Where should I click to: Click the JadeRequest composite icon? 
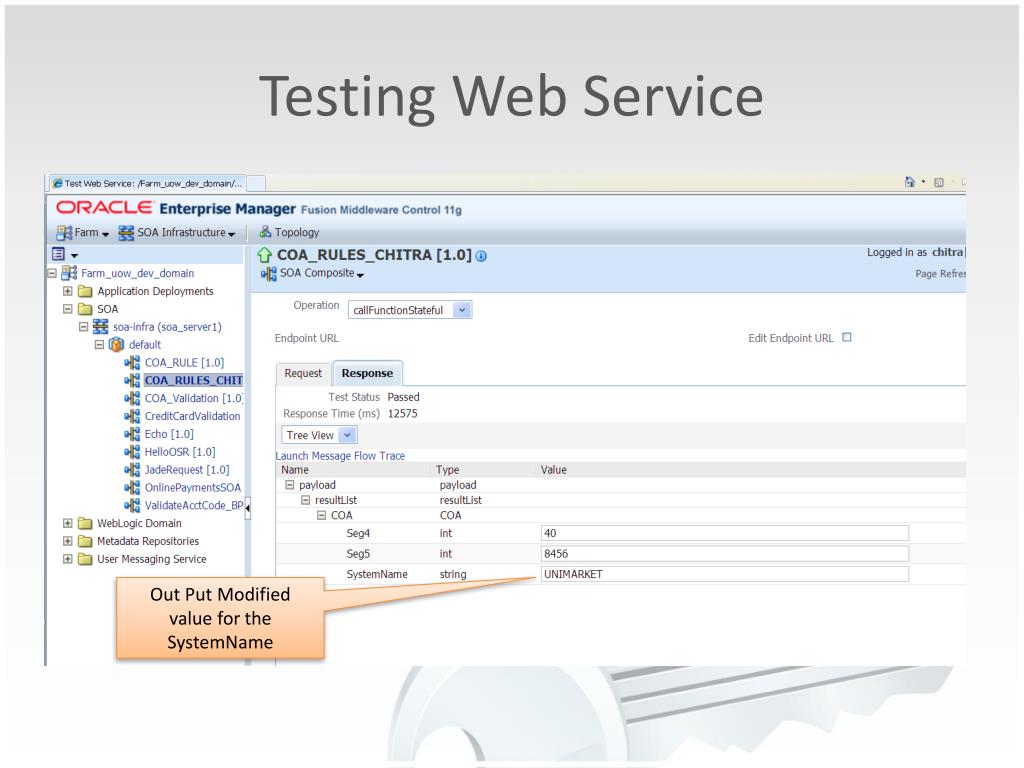click(132, 470)
